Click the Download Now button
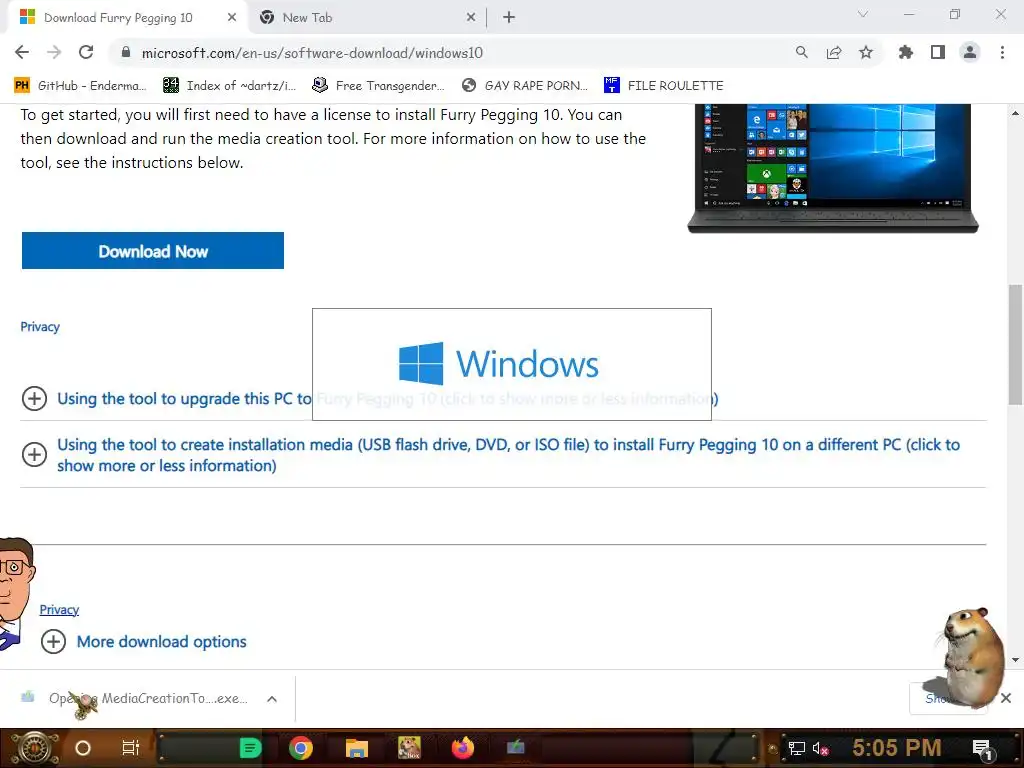Viewport: 1024px width, 768px height. [x=153, y=251]
